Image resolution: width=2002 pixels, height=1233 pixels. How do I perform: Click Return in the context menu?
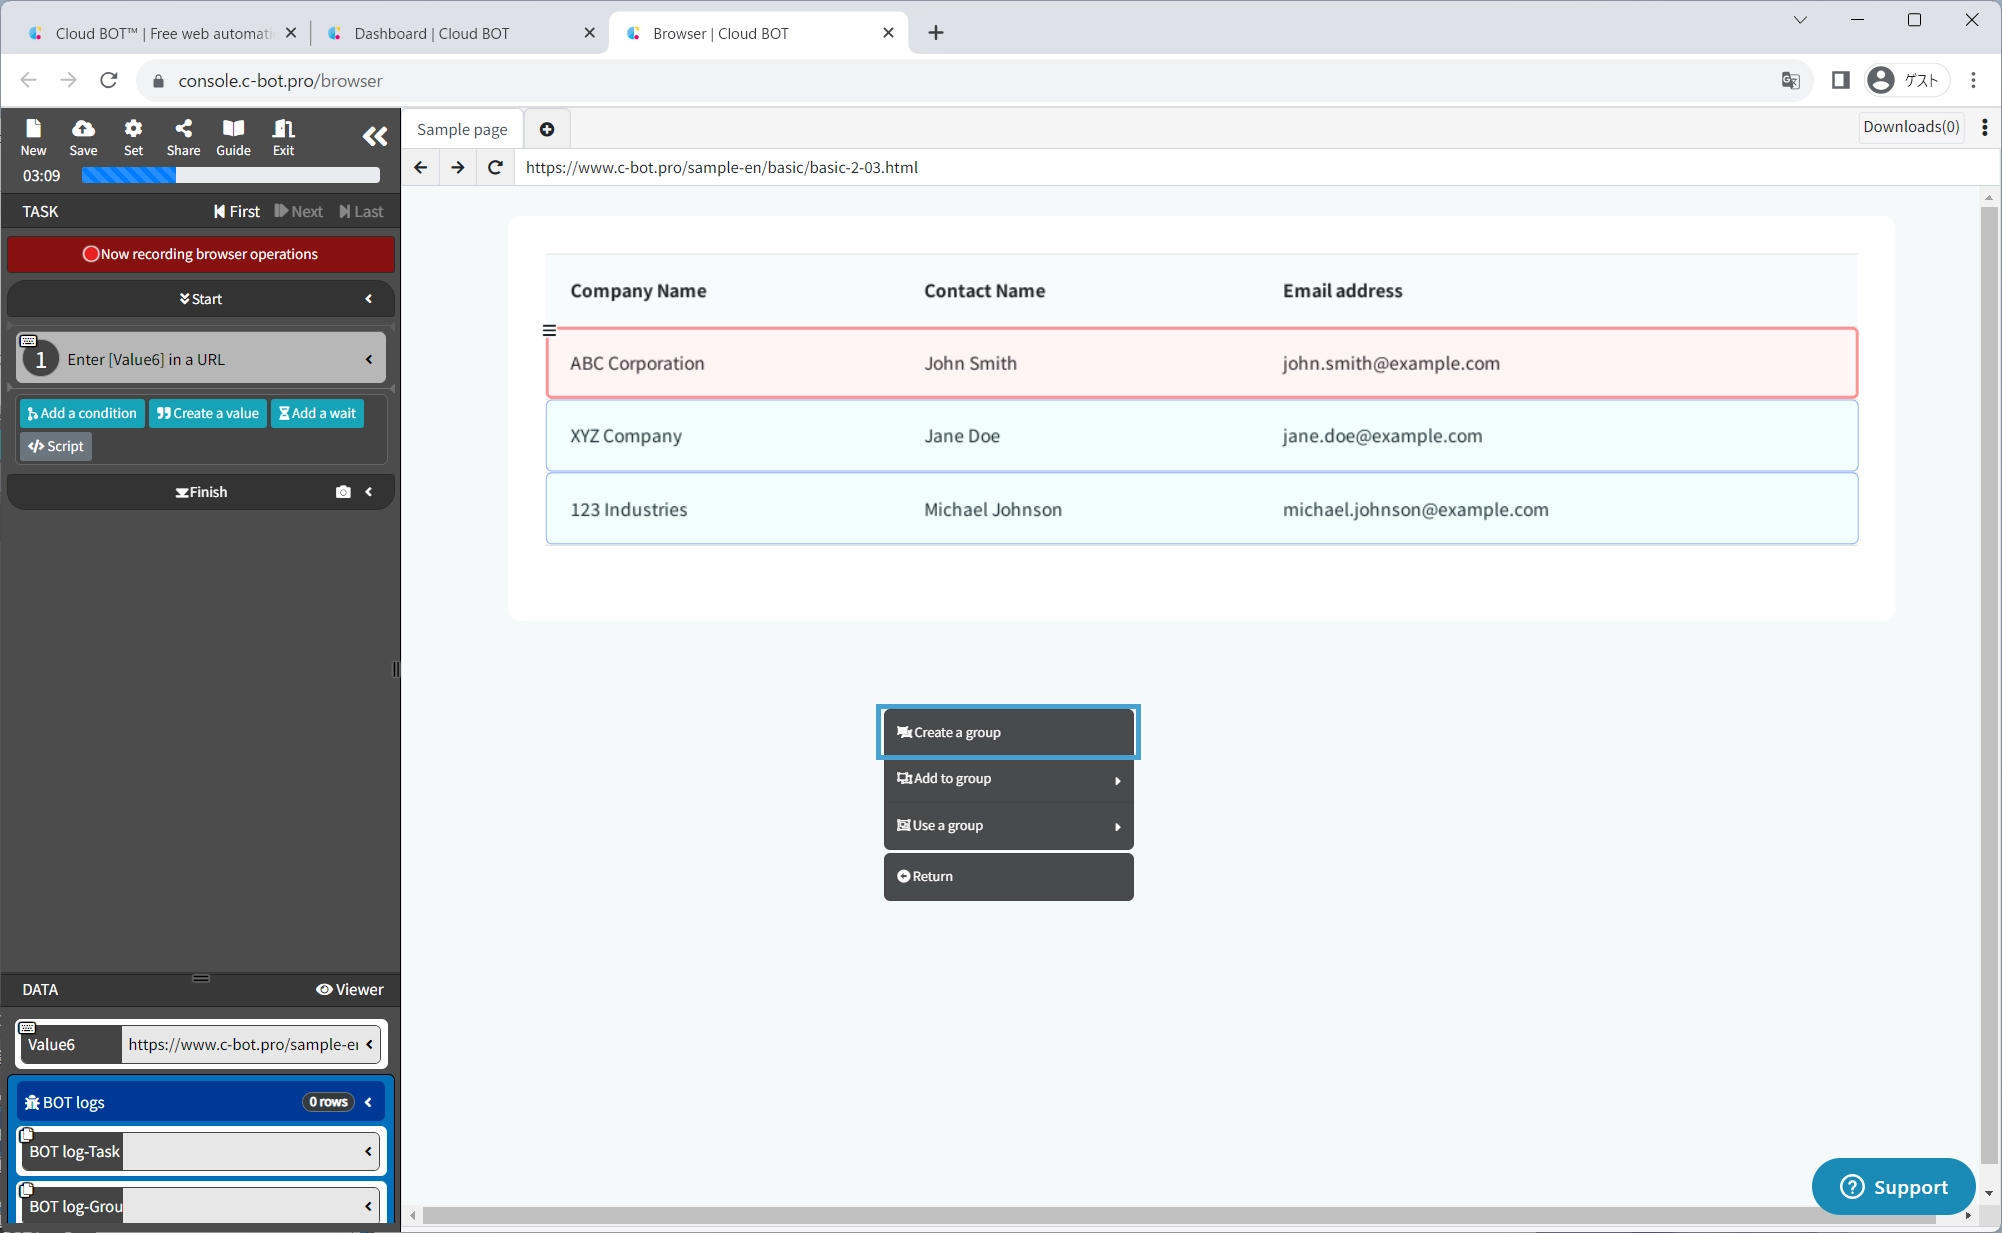click(1008, 876)
